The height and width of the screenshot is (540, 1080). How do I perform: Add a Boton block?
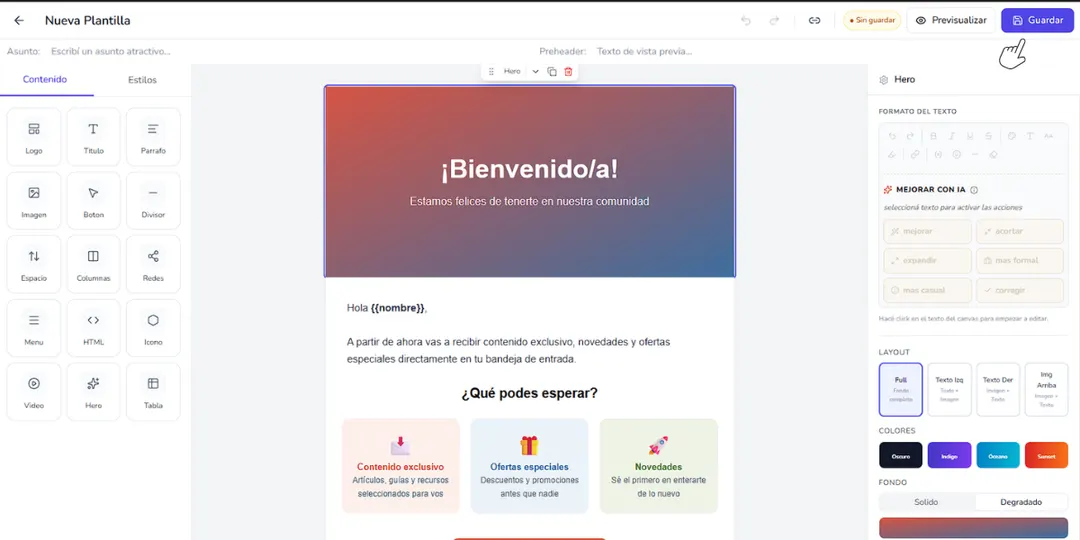[x=94, y=200]
